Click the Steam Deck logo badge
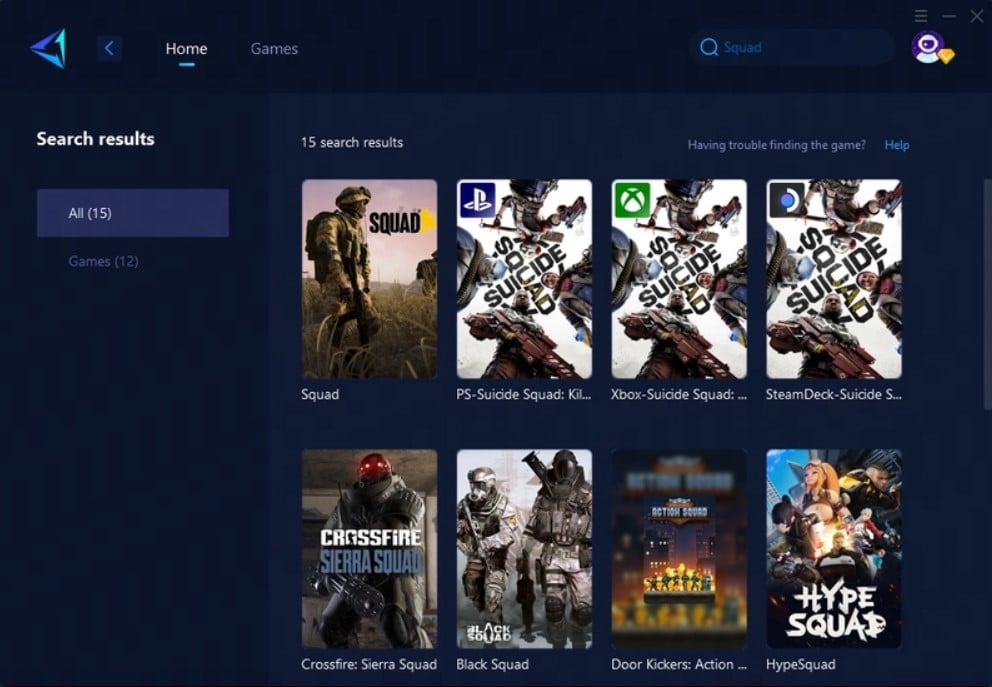 787,200
